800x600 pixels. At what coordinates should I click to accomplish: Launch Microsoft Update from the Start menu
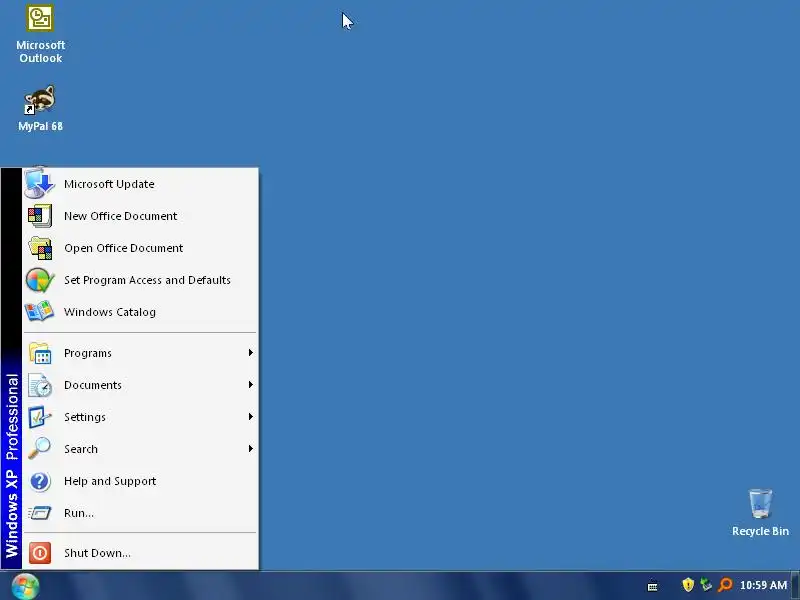click(140, 184)
